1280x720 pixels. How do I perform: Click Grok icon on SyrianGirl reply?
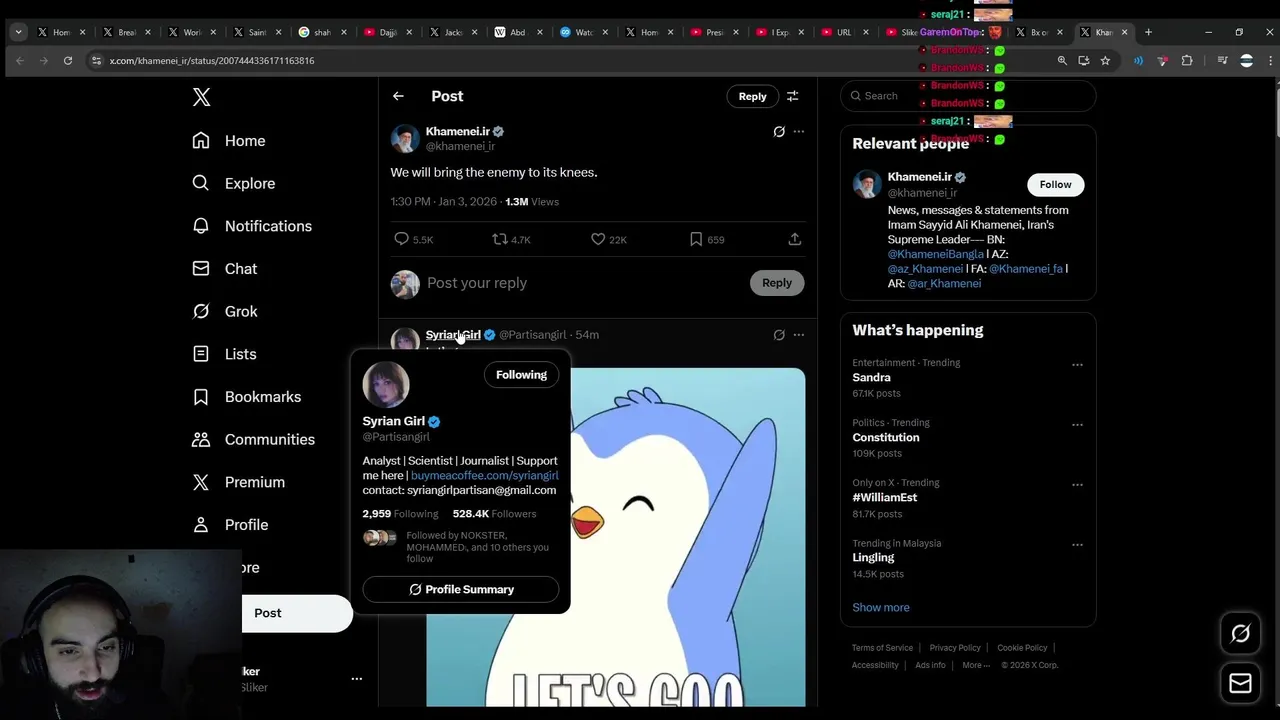pyautogui.click(x=779, y=335)
